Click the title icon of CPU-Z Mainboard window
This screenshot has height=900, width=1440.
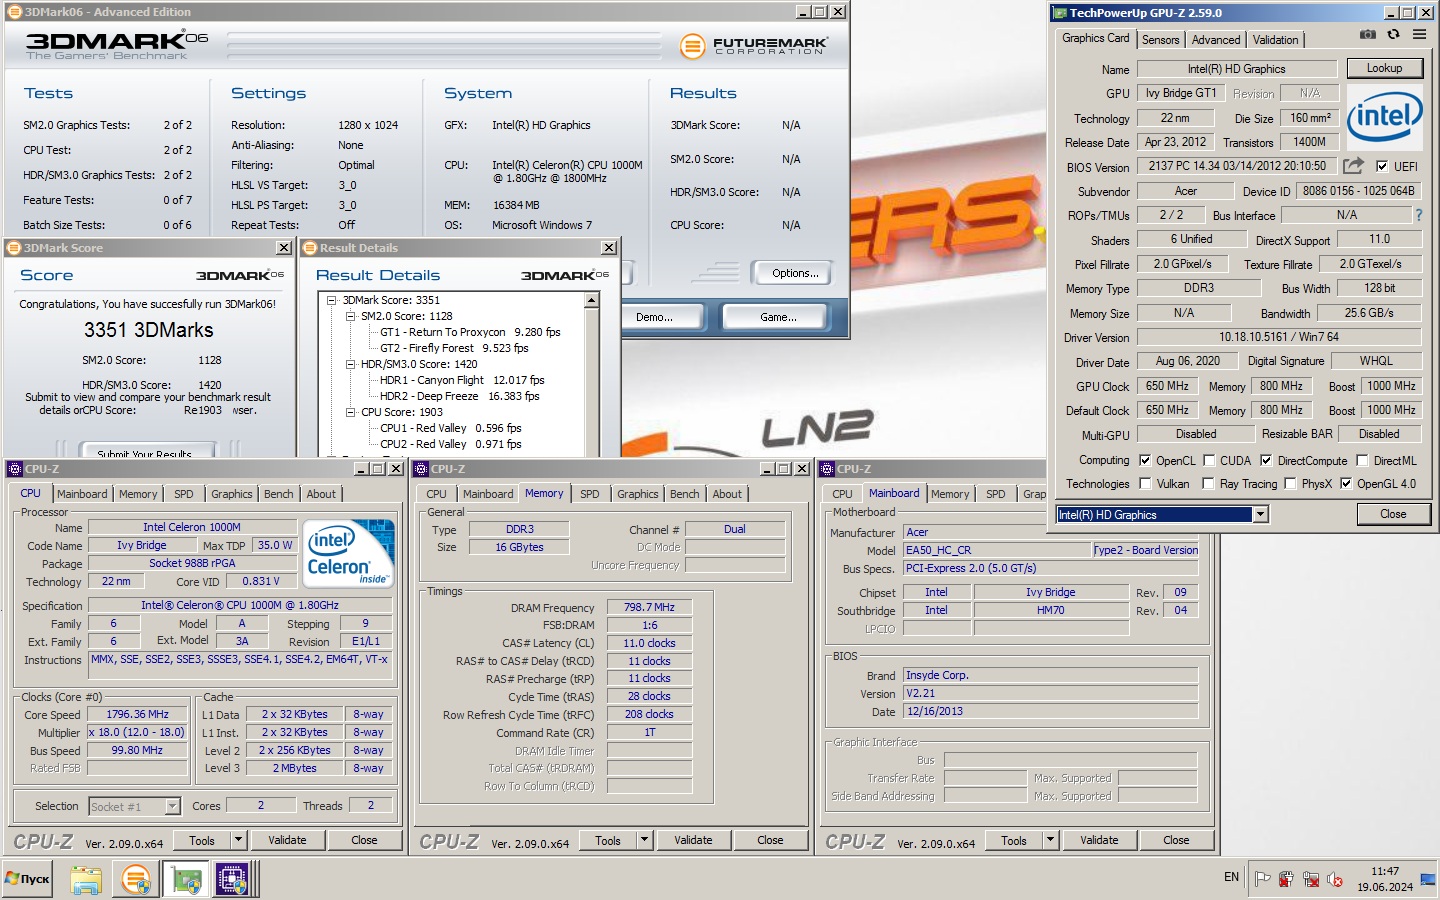pos(828,469)
